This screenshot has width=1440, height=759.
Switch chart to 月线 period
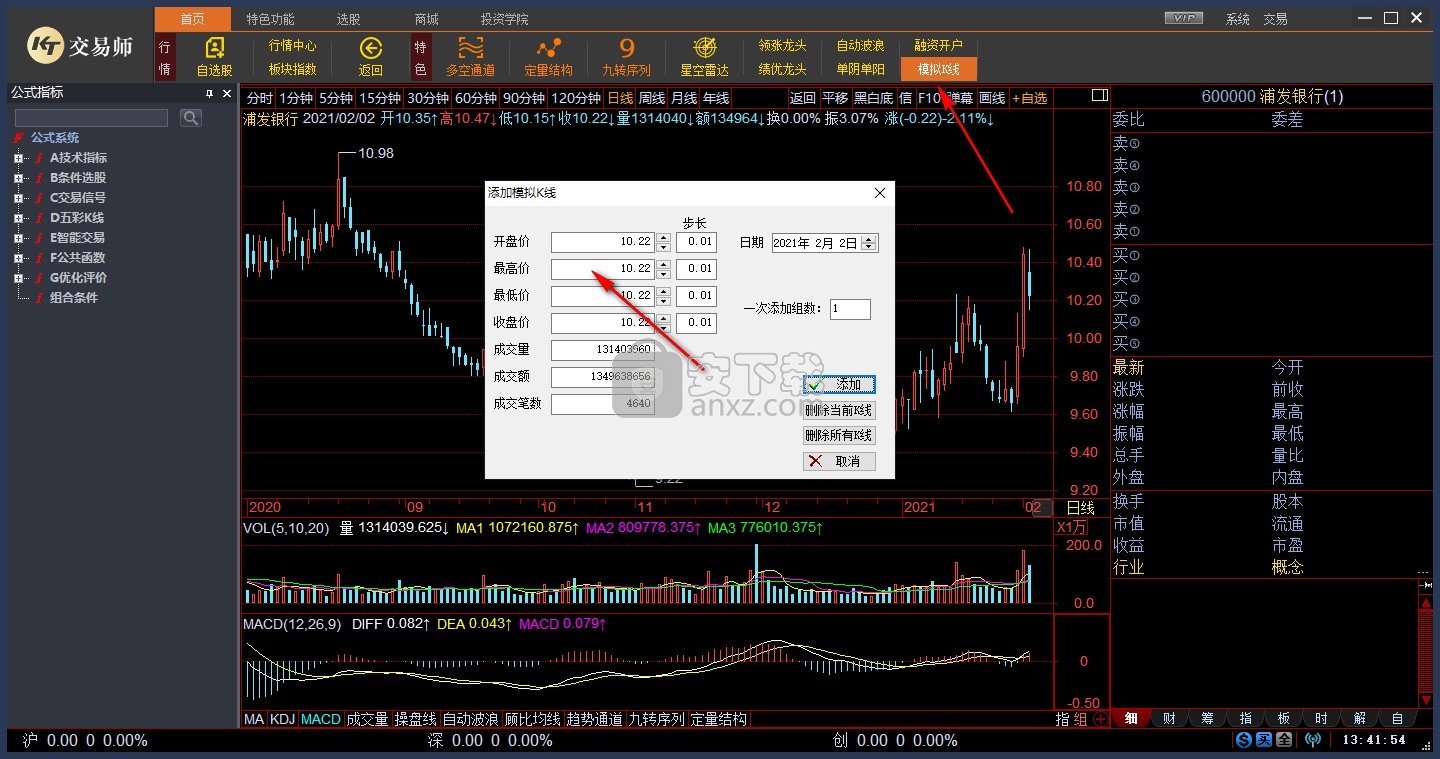point(684,98)
